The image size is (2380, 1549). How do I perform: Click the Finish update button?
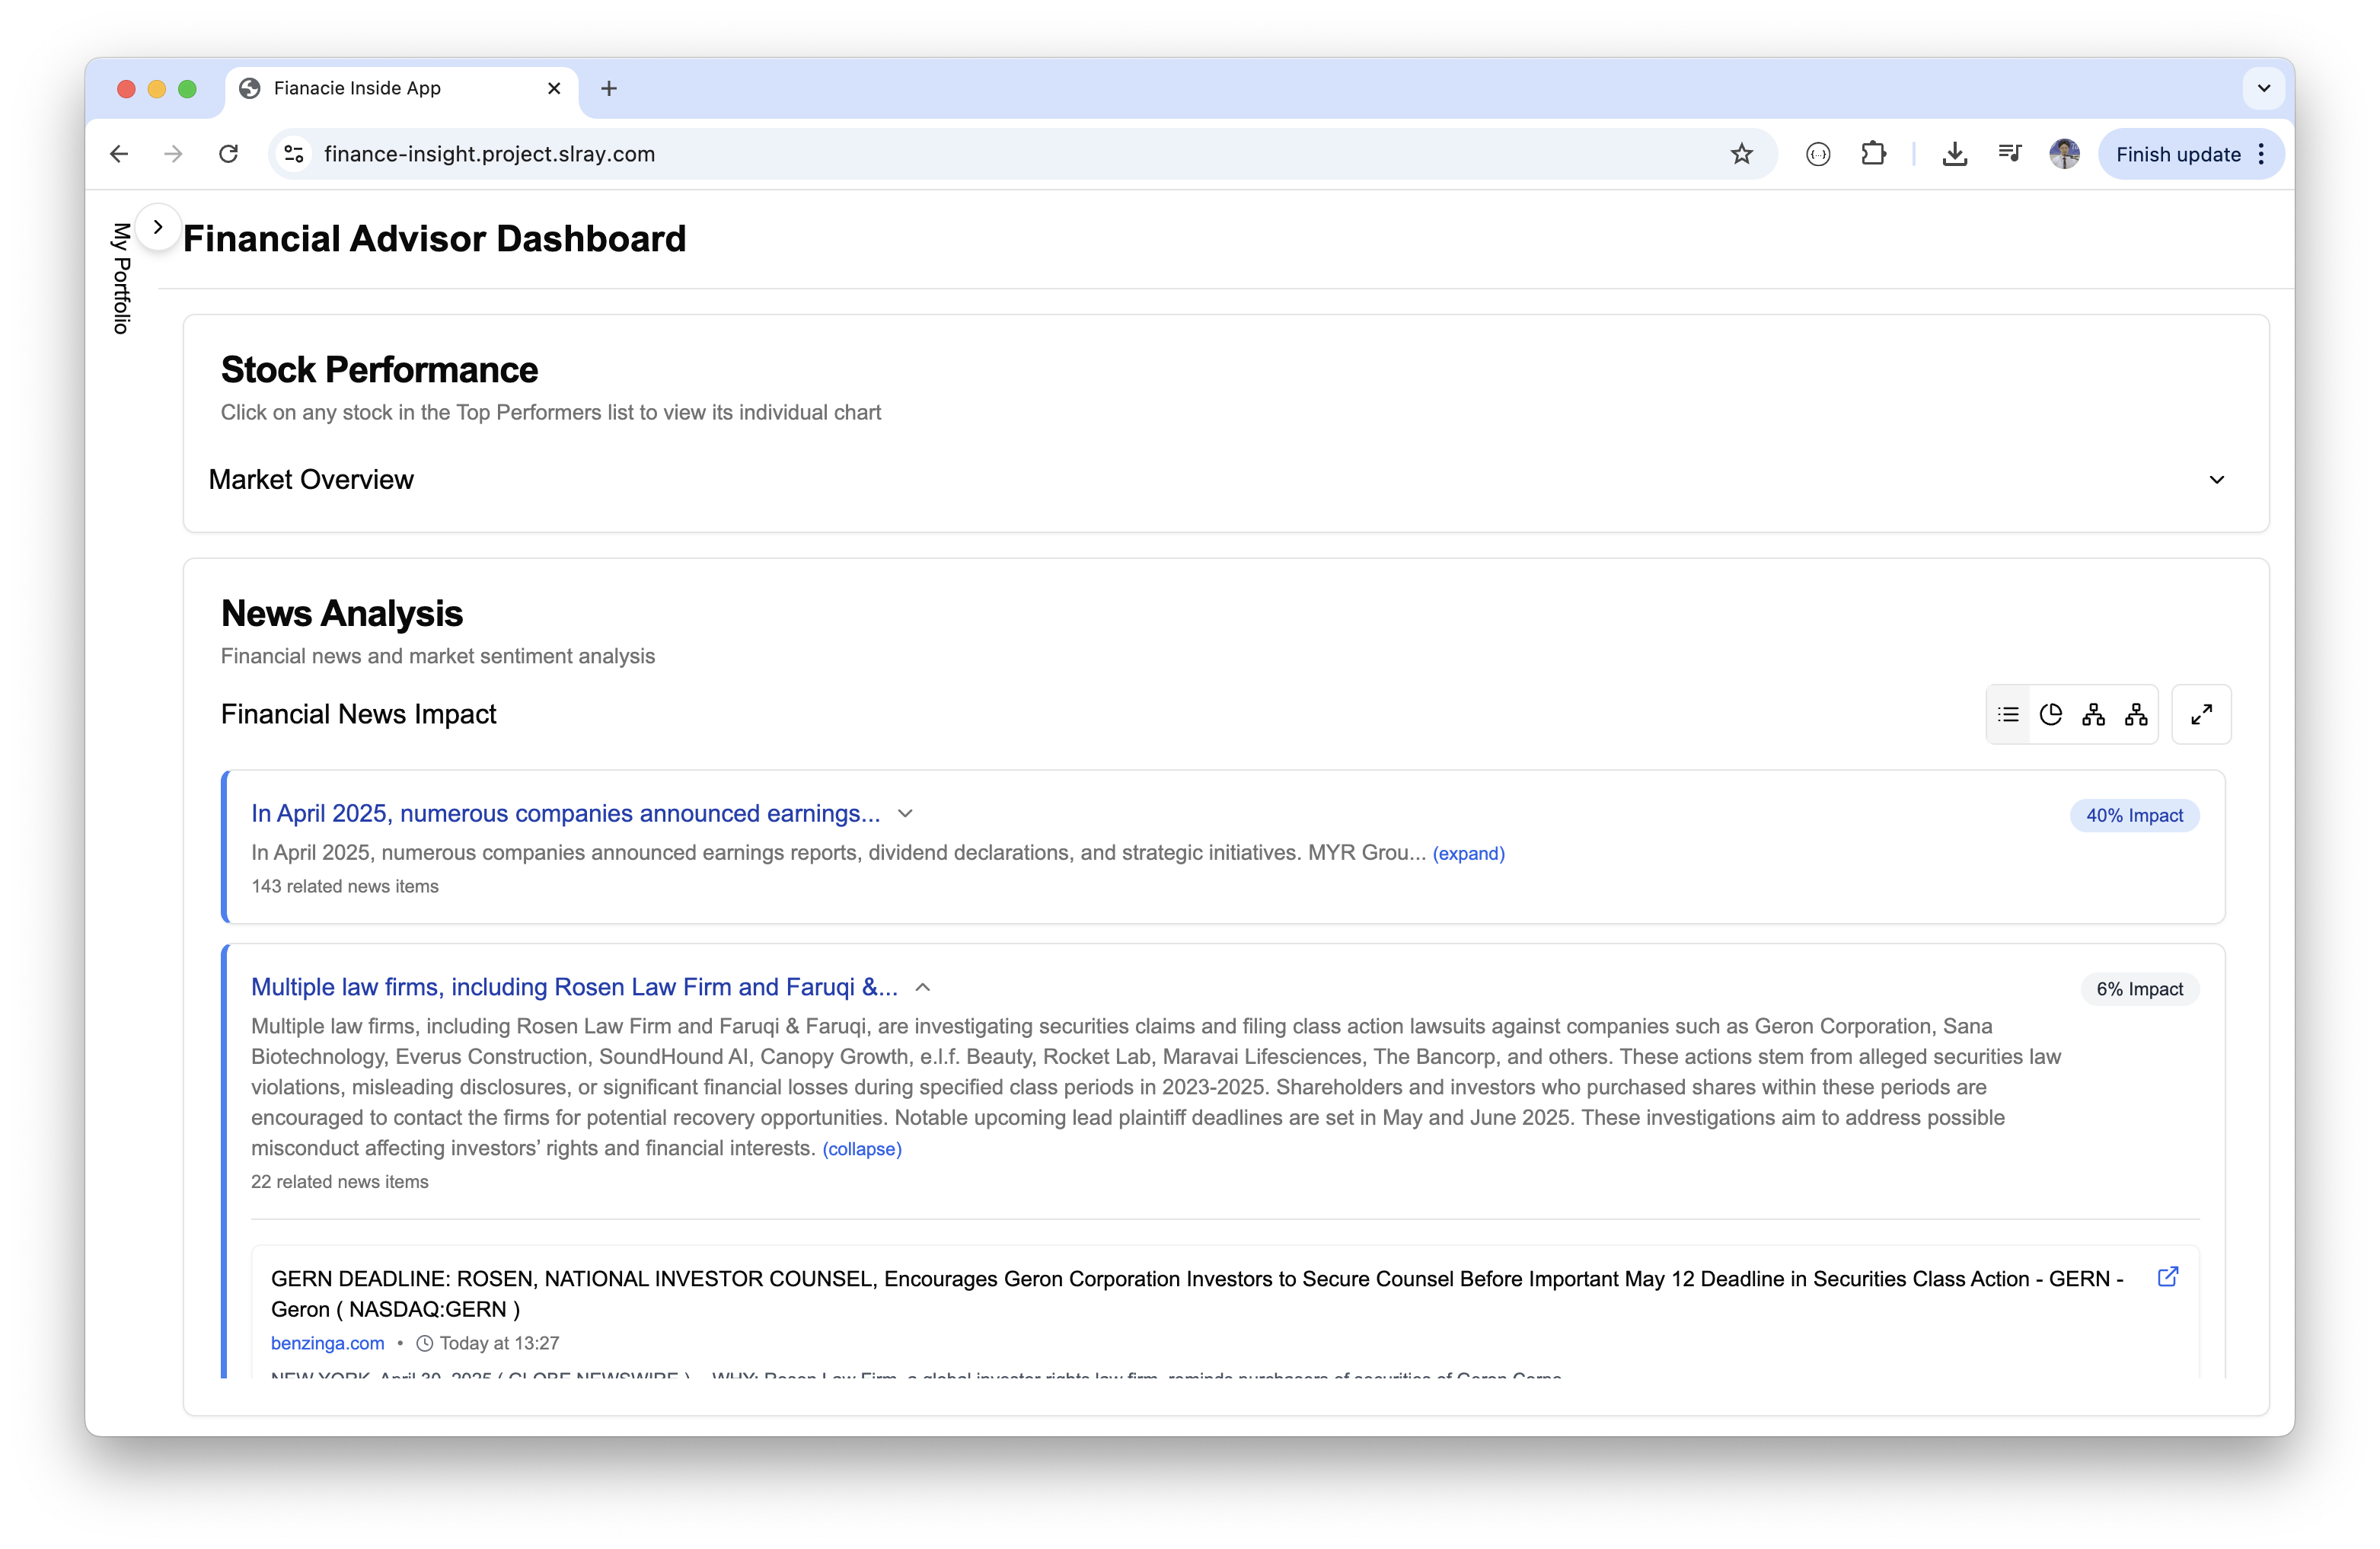2181,154
